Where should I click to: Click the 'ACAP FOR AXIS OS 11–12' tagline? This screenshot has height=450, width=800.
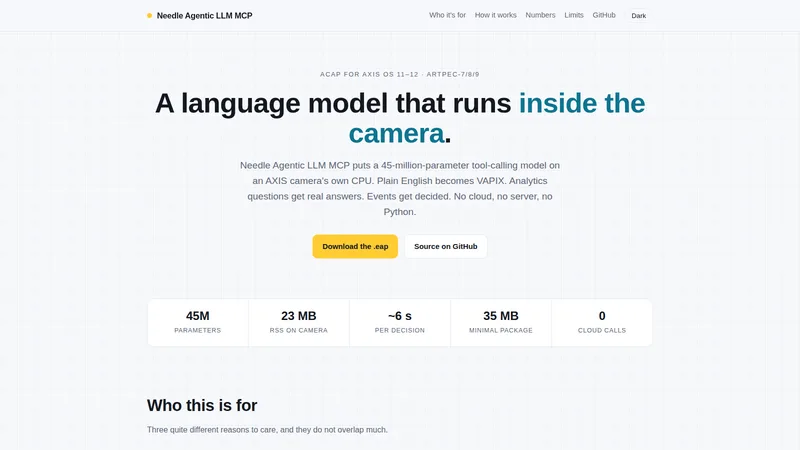click(369, 74)
